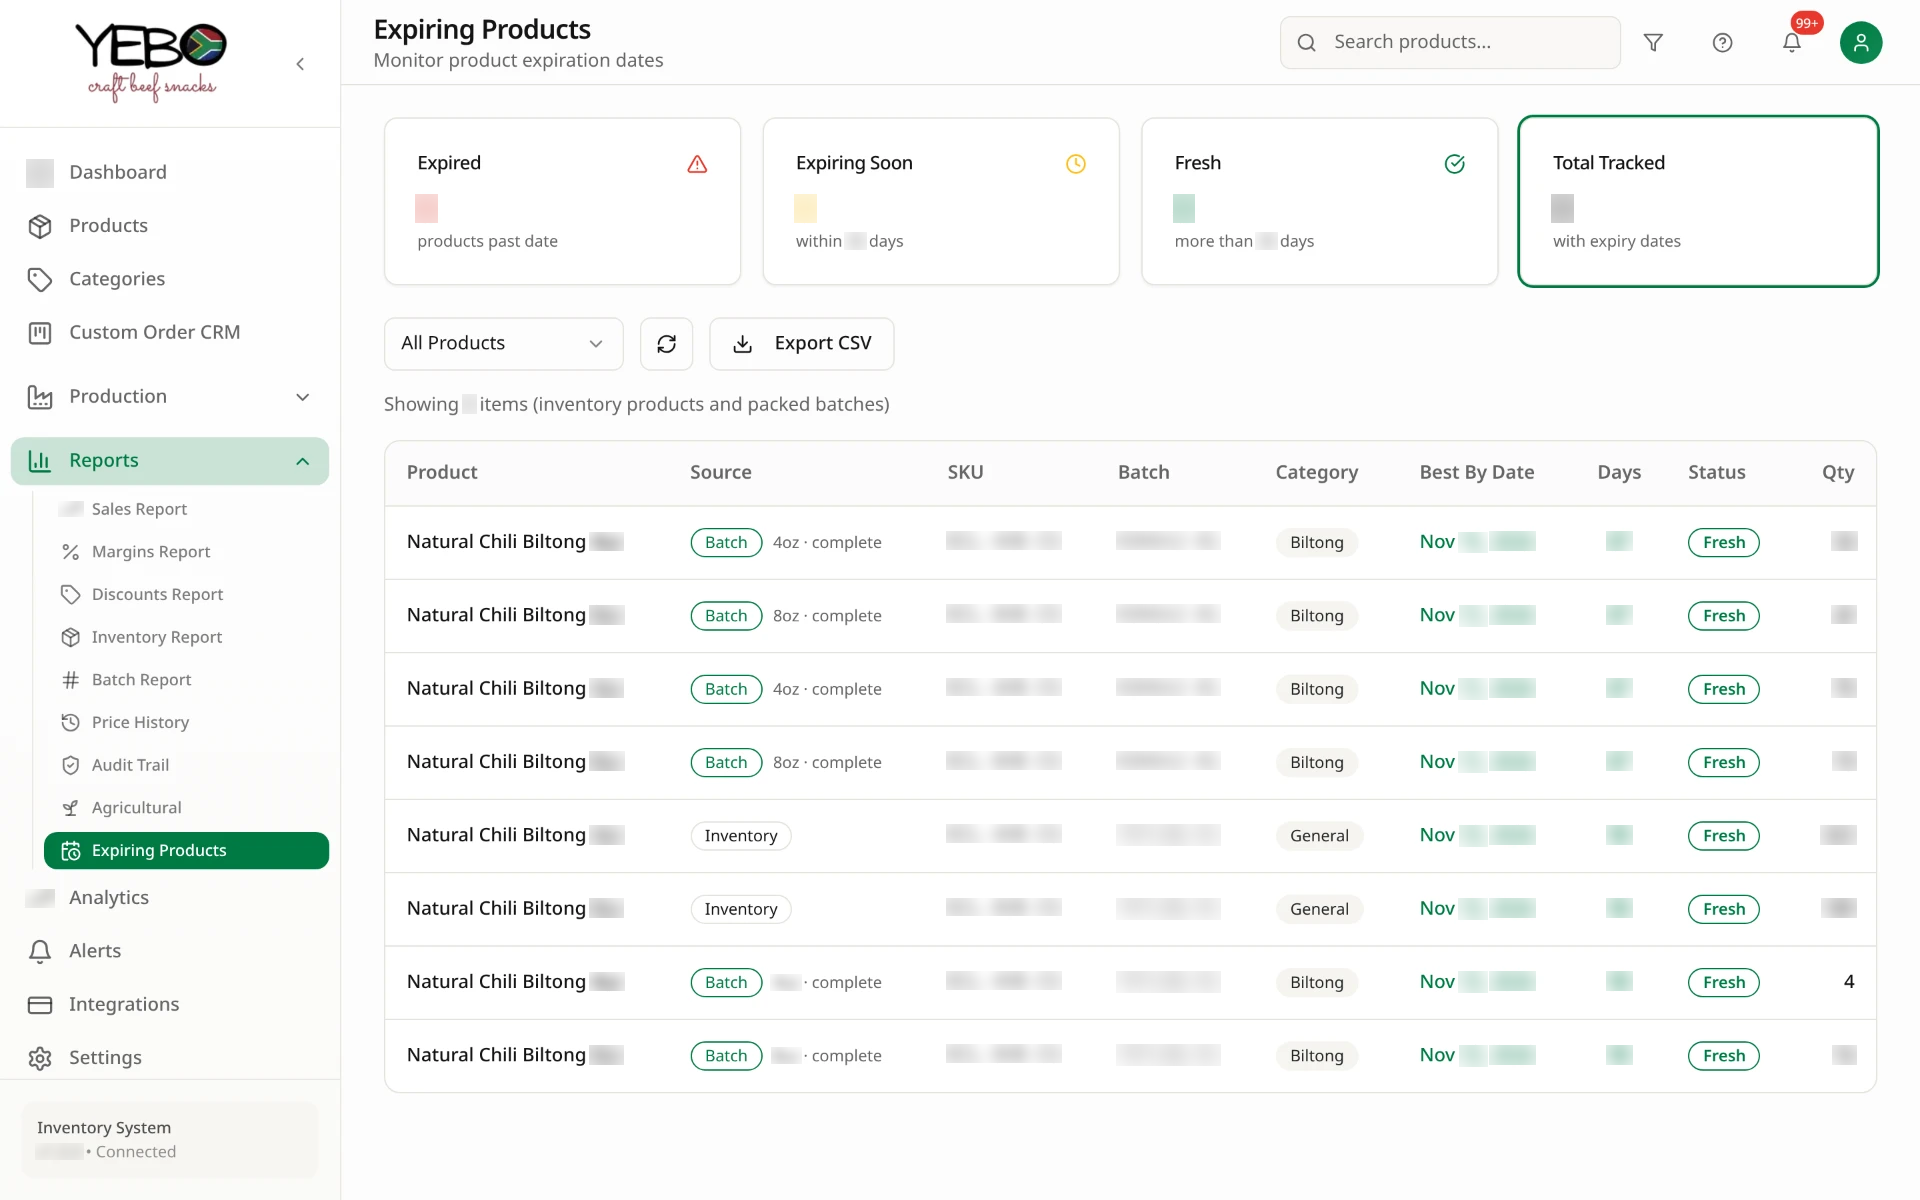
Task: Click the Monitor product expiration dates subtitle
Action: tap(518, 60)
